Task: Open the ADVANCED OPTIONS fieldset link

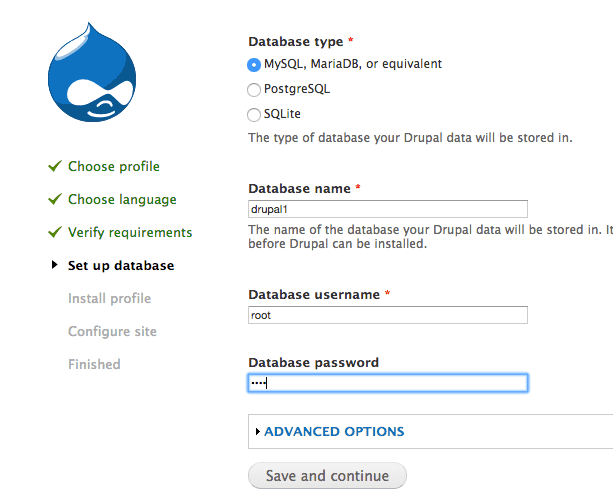Action: [x=334, y=431]
